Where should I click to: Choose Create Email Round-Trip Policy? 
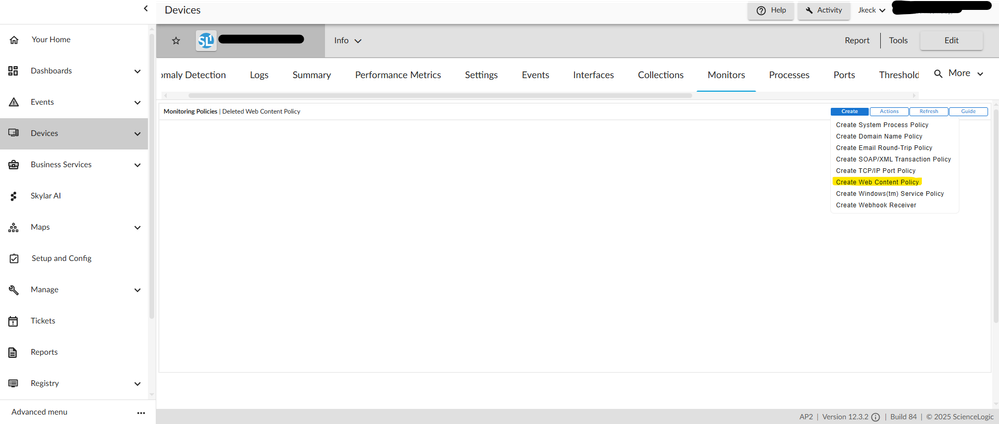tap(884, 148)
